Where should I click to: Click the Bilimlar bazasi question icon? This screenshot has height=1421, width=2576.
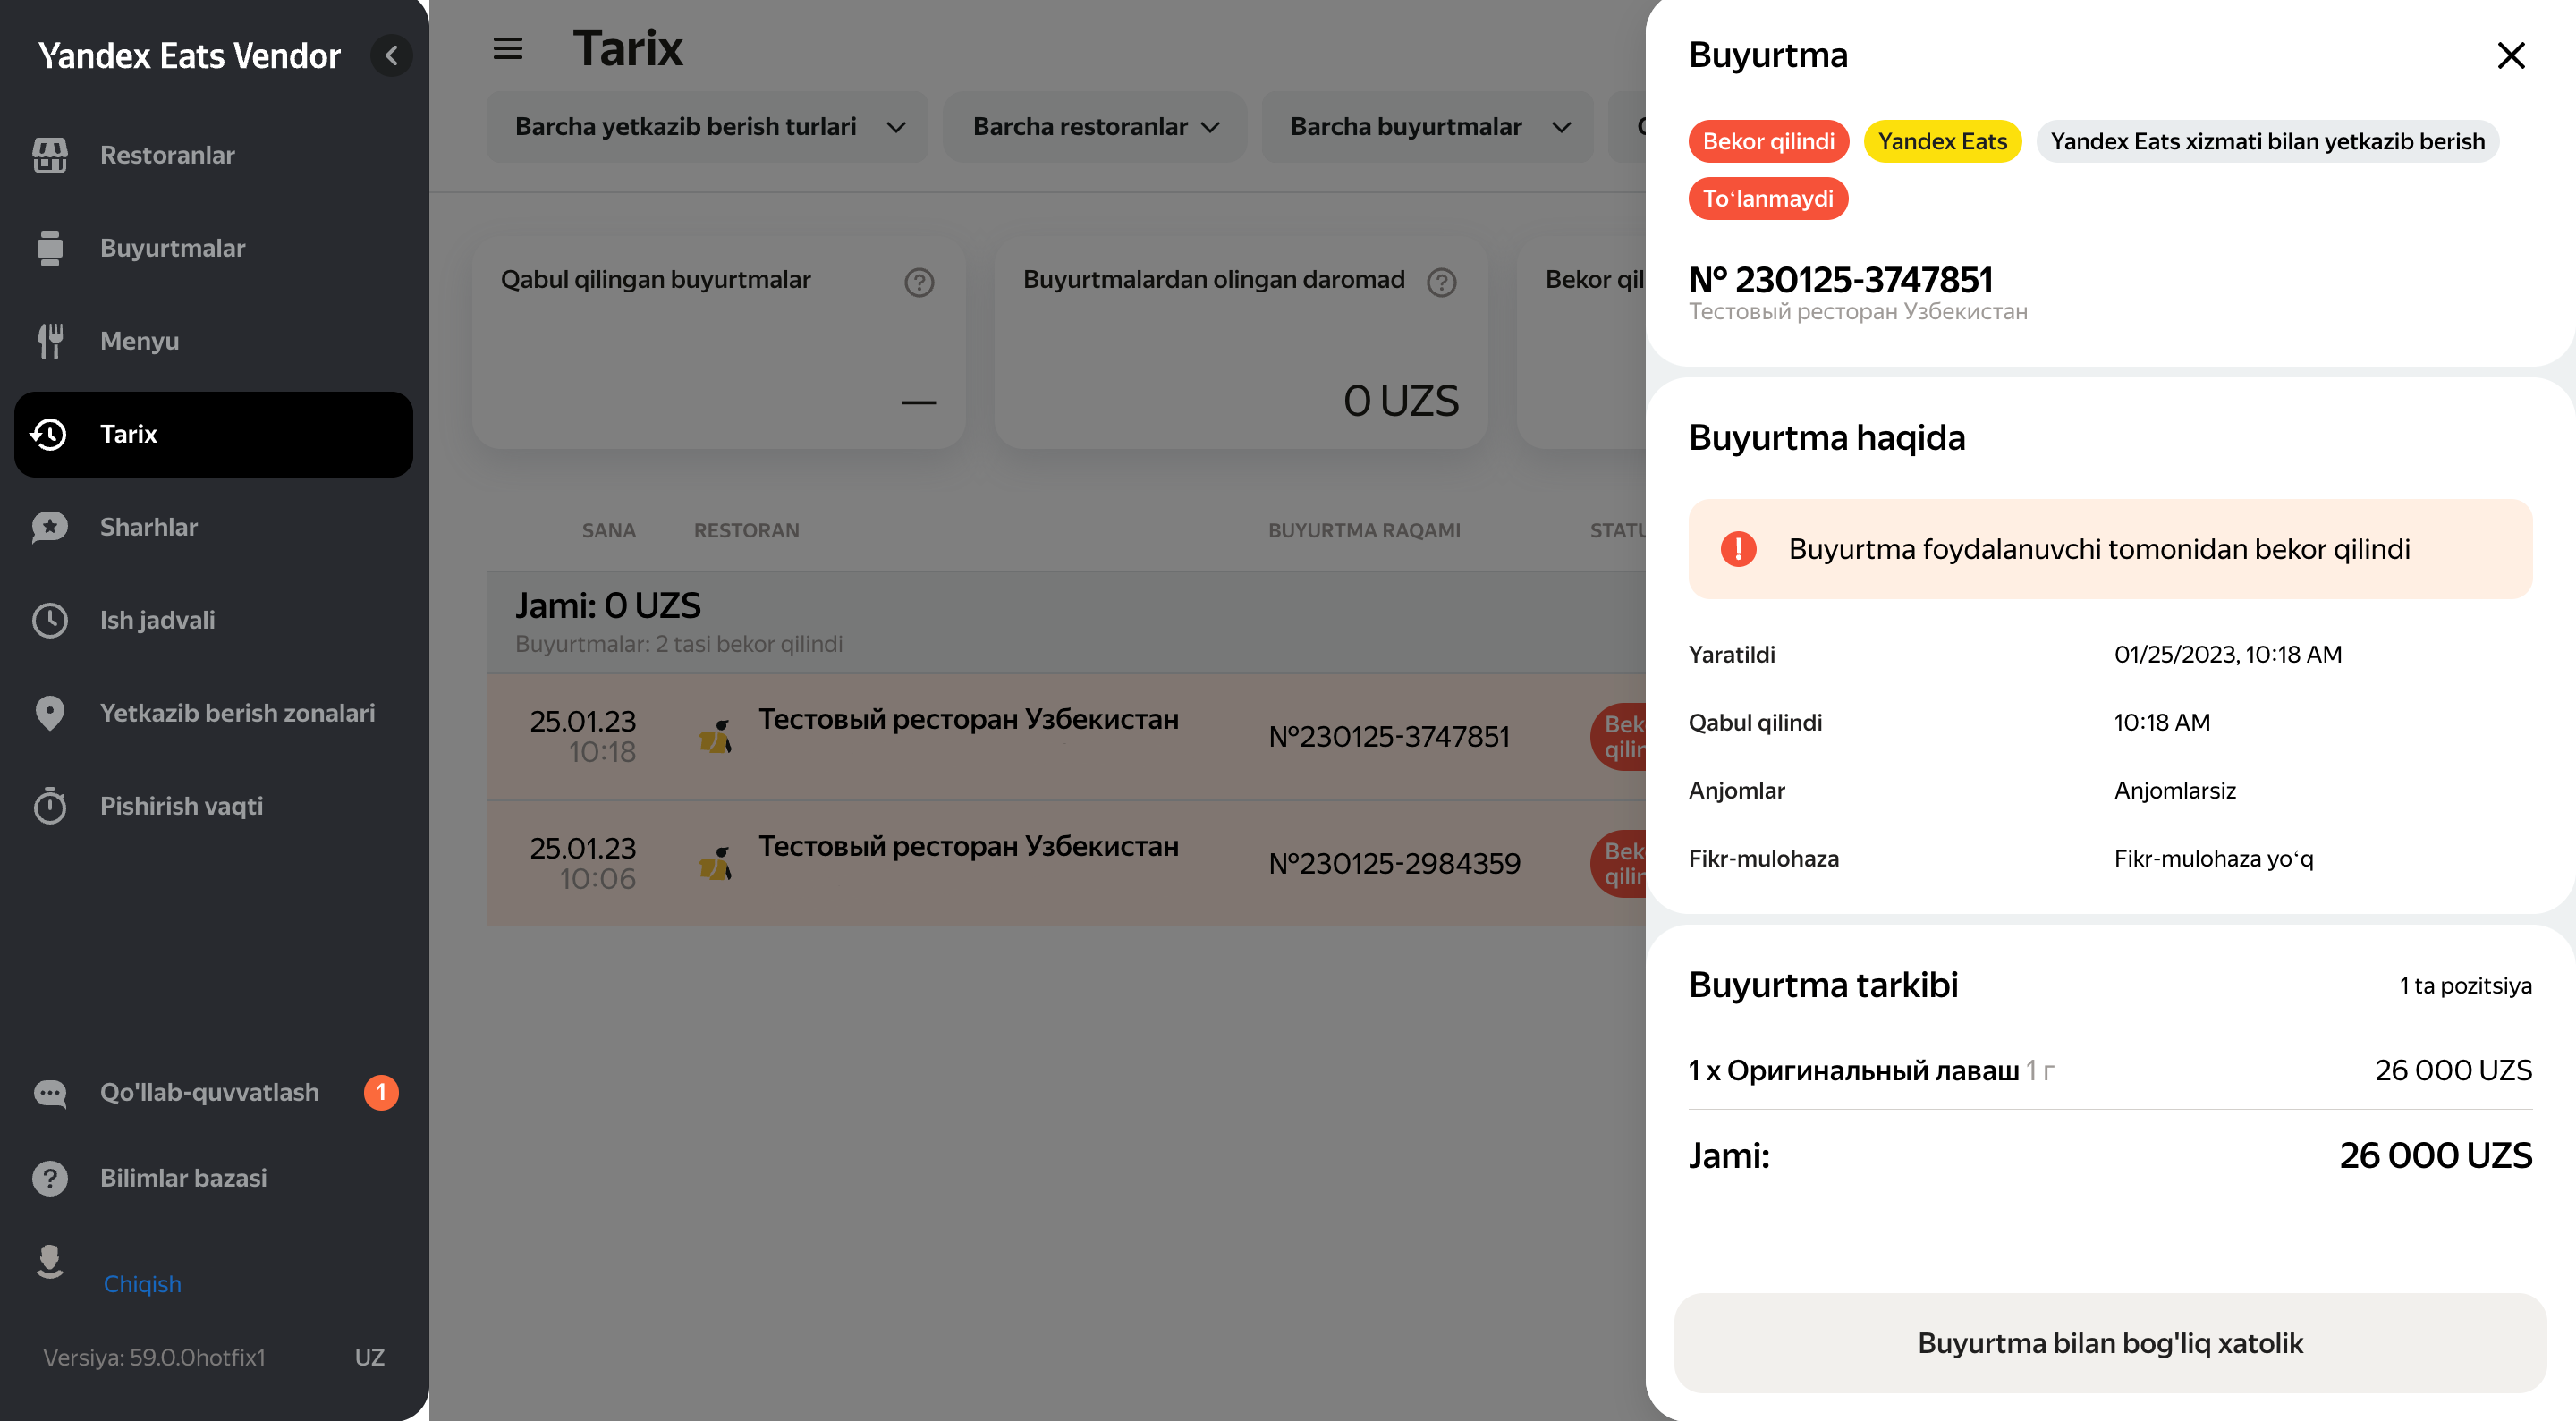click(49, 1178)
